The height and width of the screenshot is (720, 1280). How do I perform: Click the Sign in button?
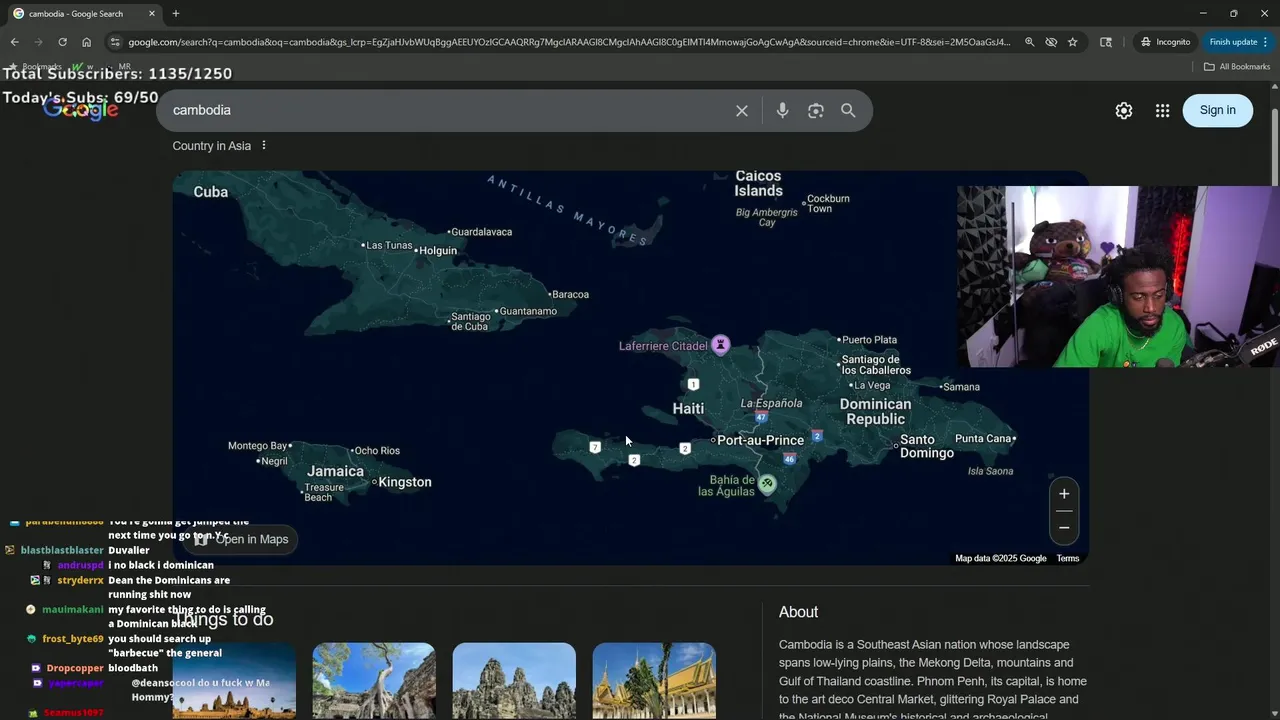(1218, 110)
